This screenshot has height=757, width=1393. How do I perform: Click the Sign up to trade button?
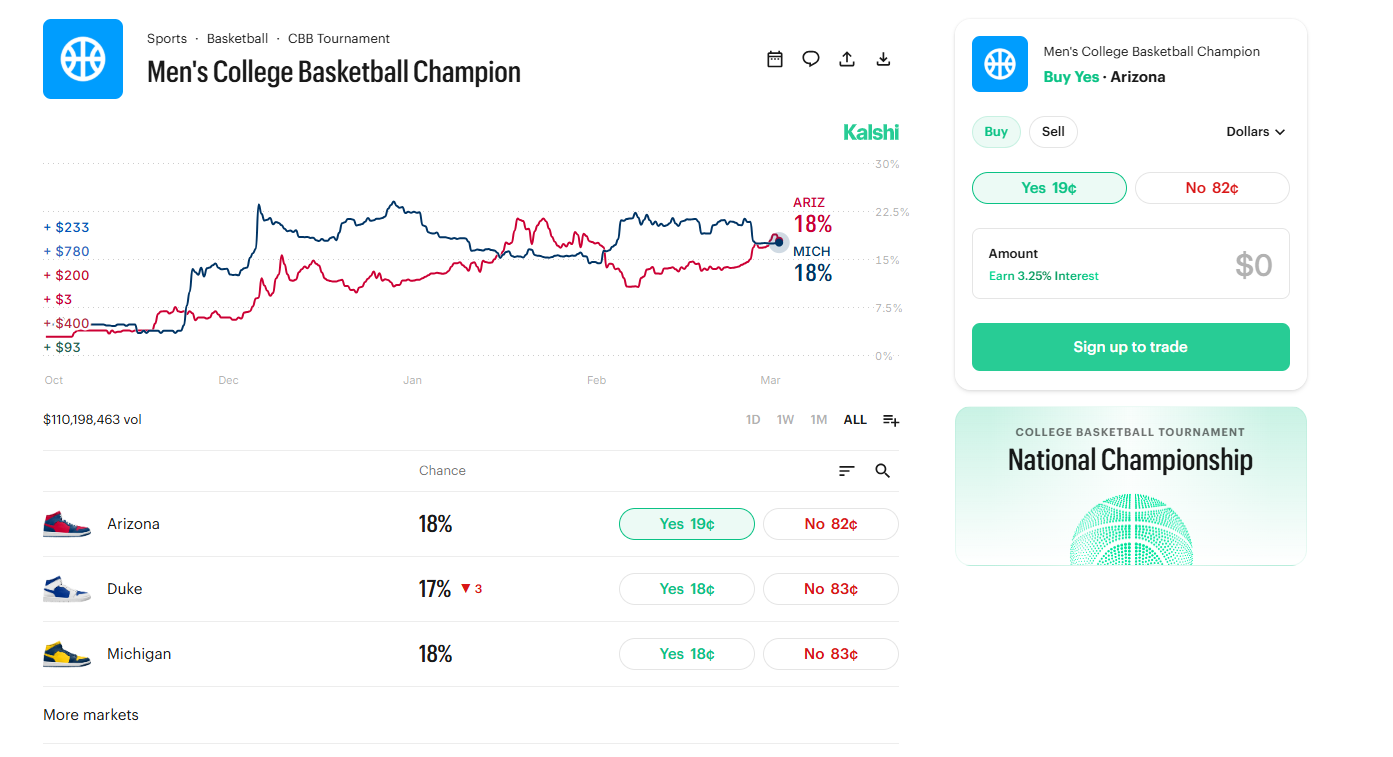click(x=1130, y=346)
